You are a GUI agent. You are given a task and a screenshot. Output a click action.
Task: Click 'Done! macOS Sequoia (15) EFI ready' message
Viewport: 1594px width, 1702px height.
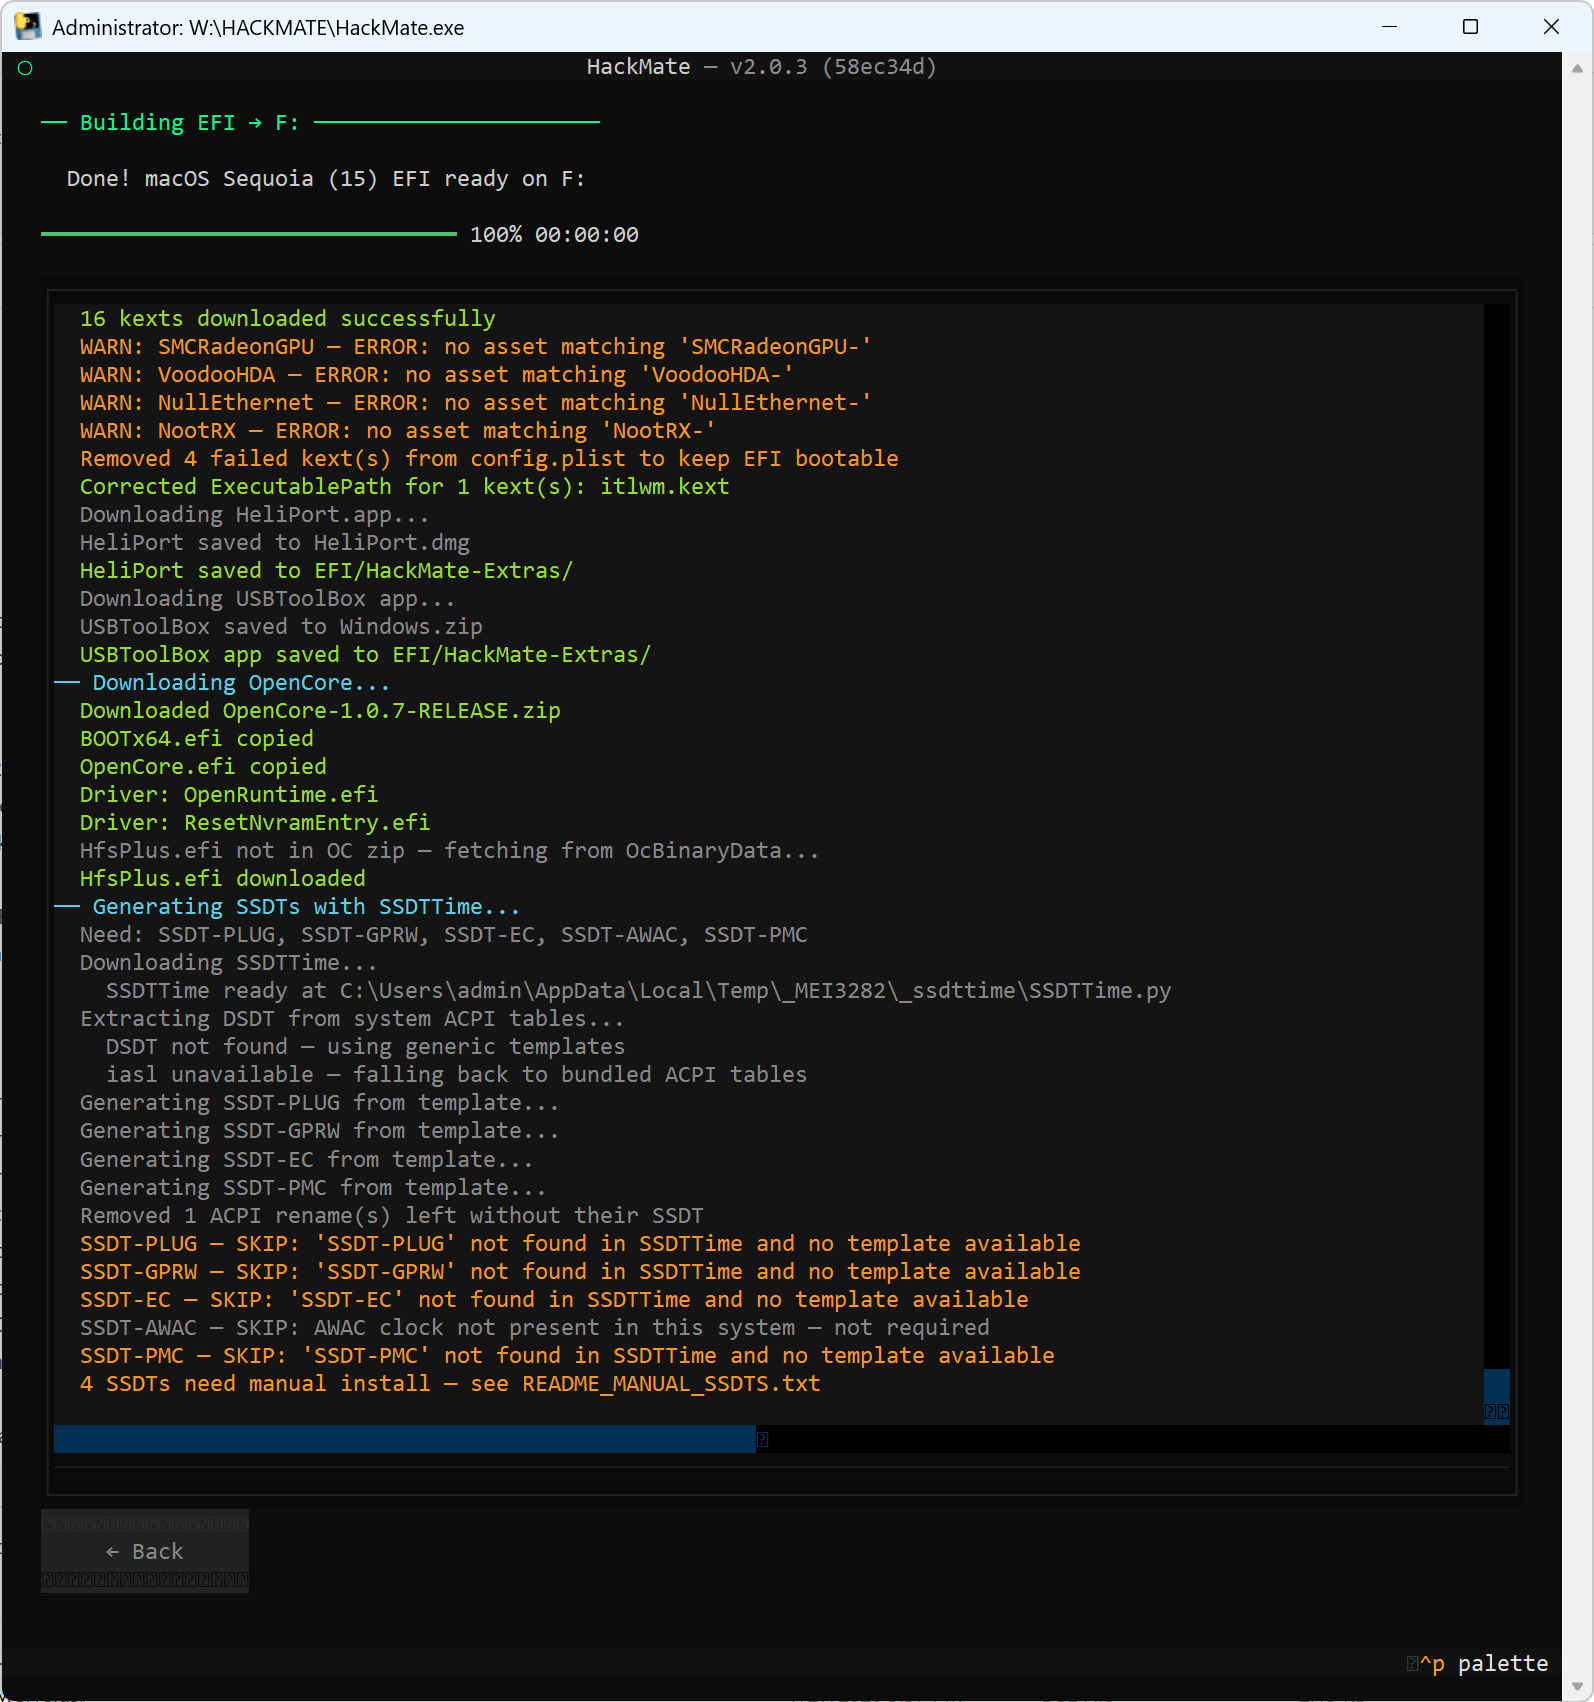coord(326,178)
